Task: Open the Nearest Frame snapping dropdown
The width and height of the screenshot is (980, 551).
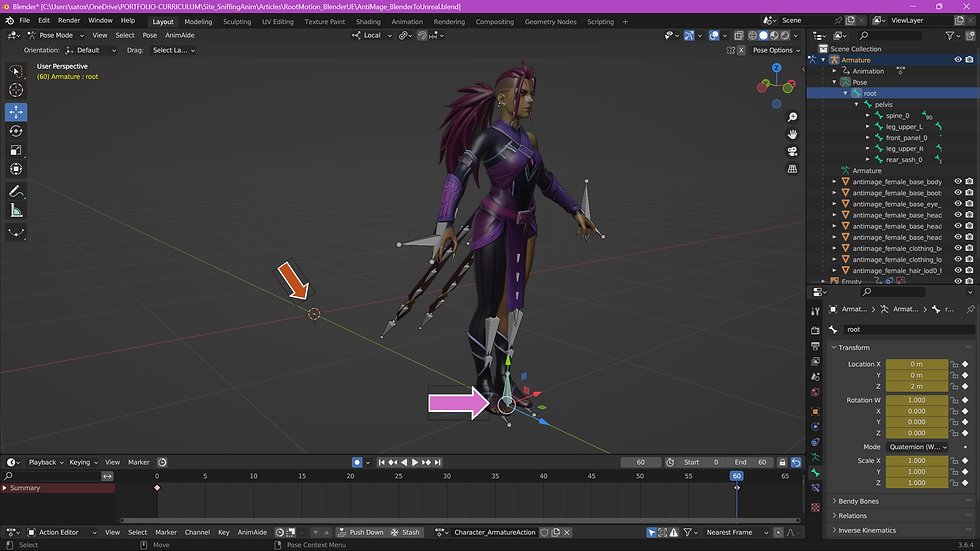Action: [737, 532]
